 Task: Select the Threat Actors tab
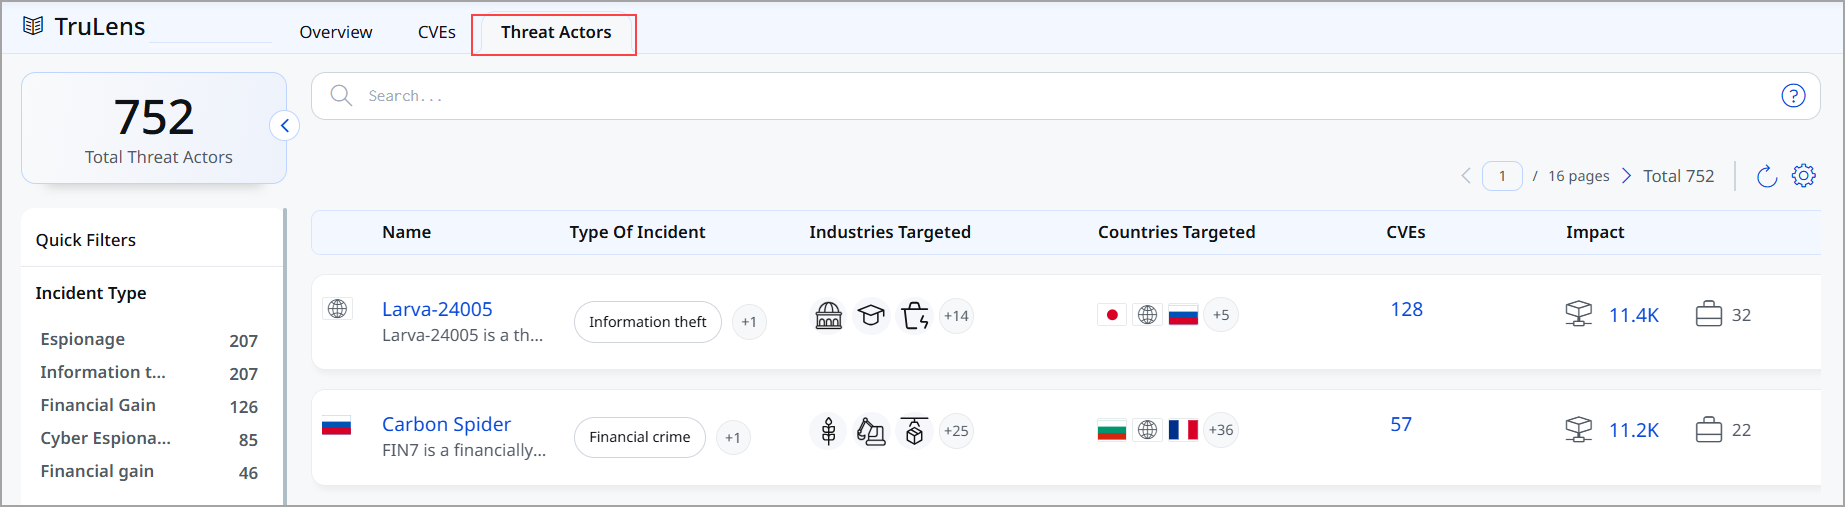point(555,32)
